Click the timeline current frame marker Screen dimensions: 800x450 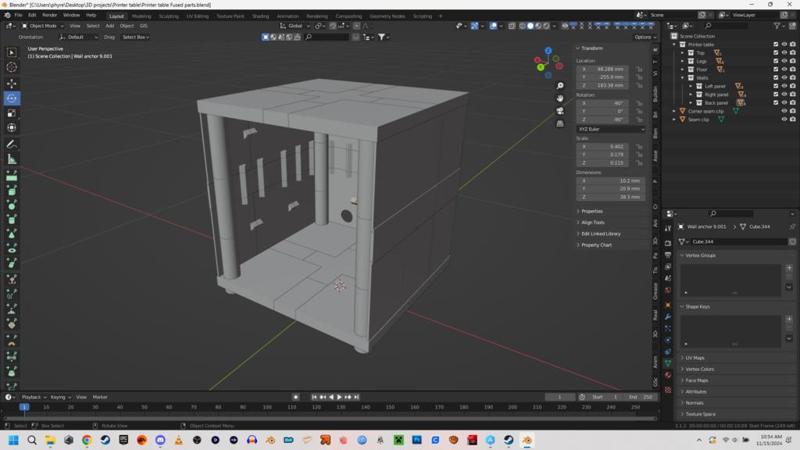click(24, 407)
